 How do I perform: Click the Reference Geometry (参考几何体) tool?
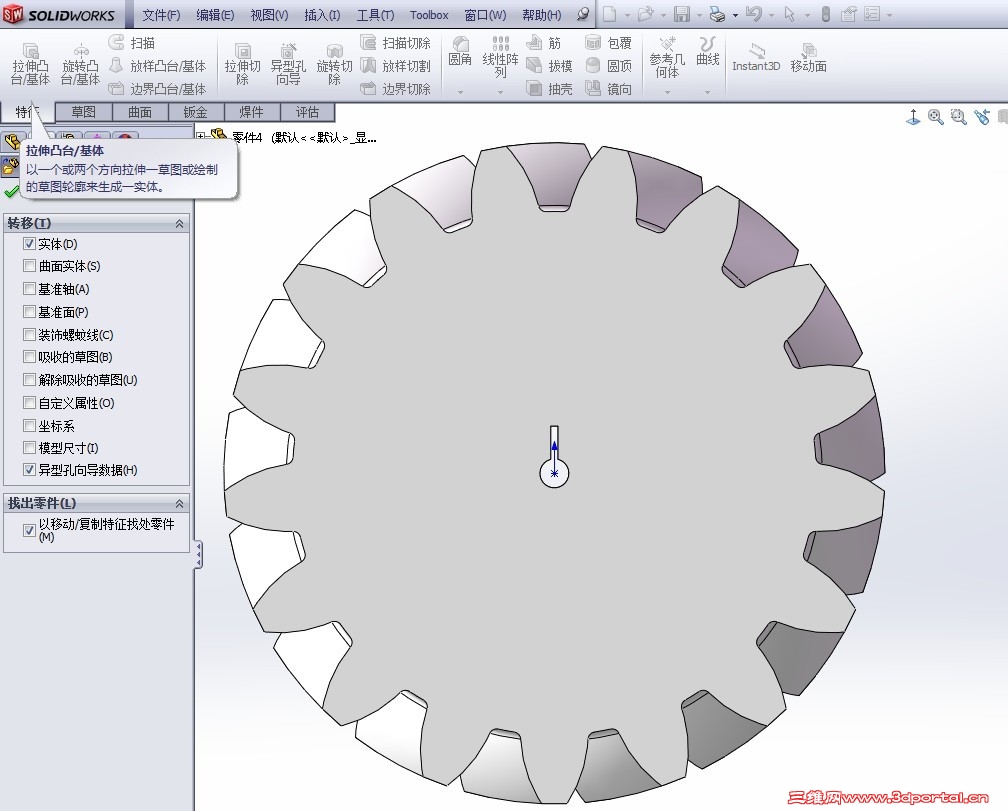(667, 57)
